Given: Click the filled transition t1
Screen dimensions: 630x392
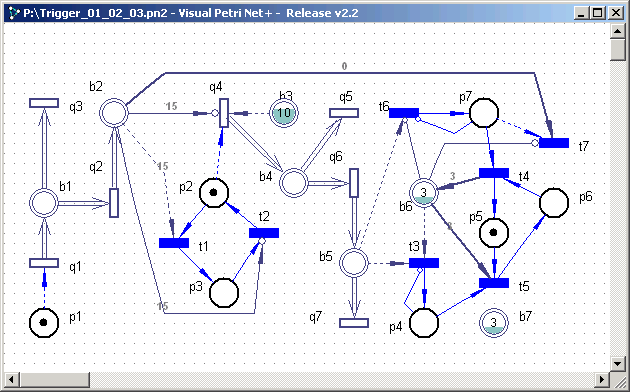Looking at the screenshot, I should [x=174, y=243].
